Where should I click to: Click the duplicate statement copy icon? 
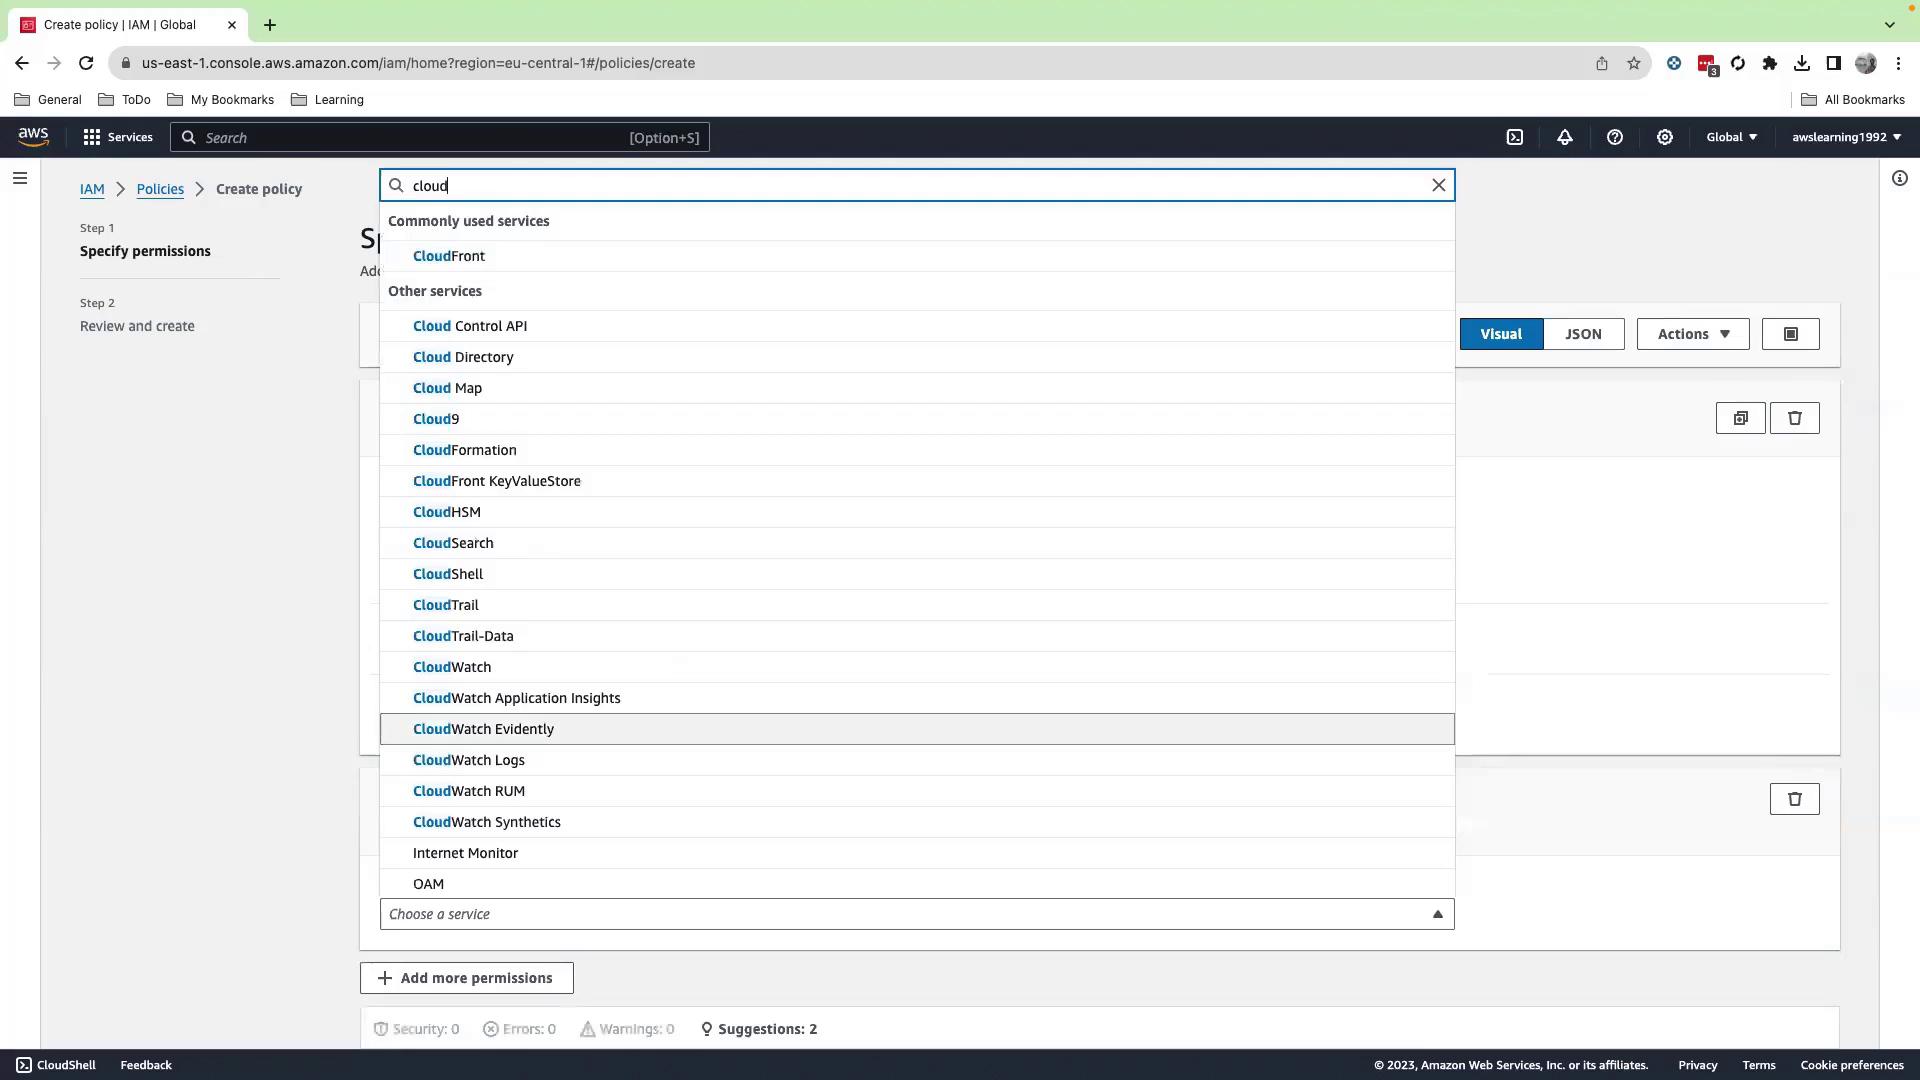[x=1741, y=419]
